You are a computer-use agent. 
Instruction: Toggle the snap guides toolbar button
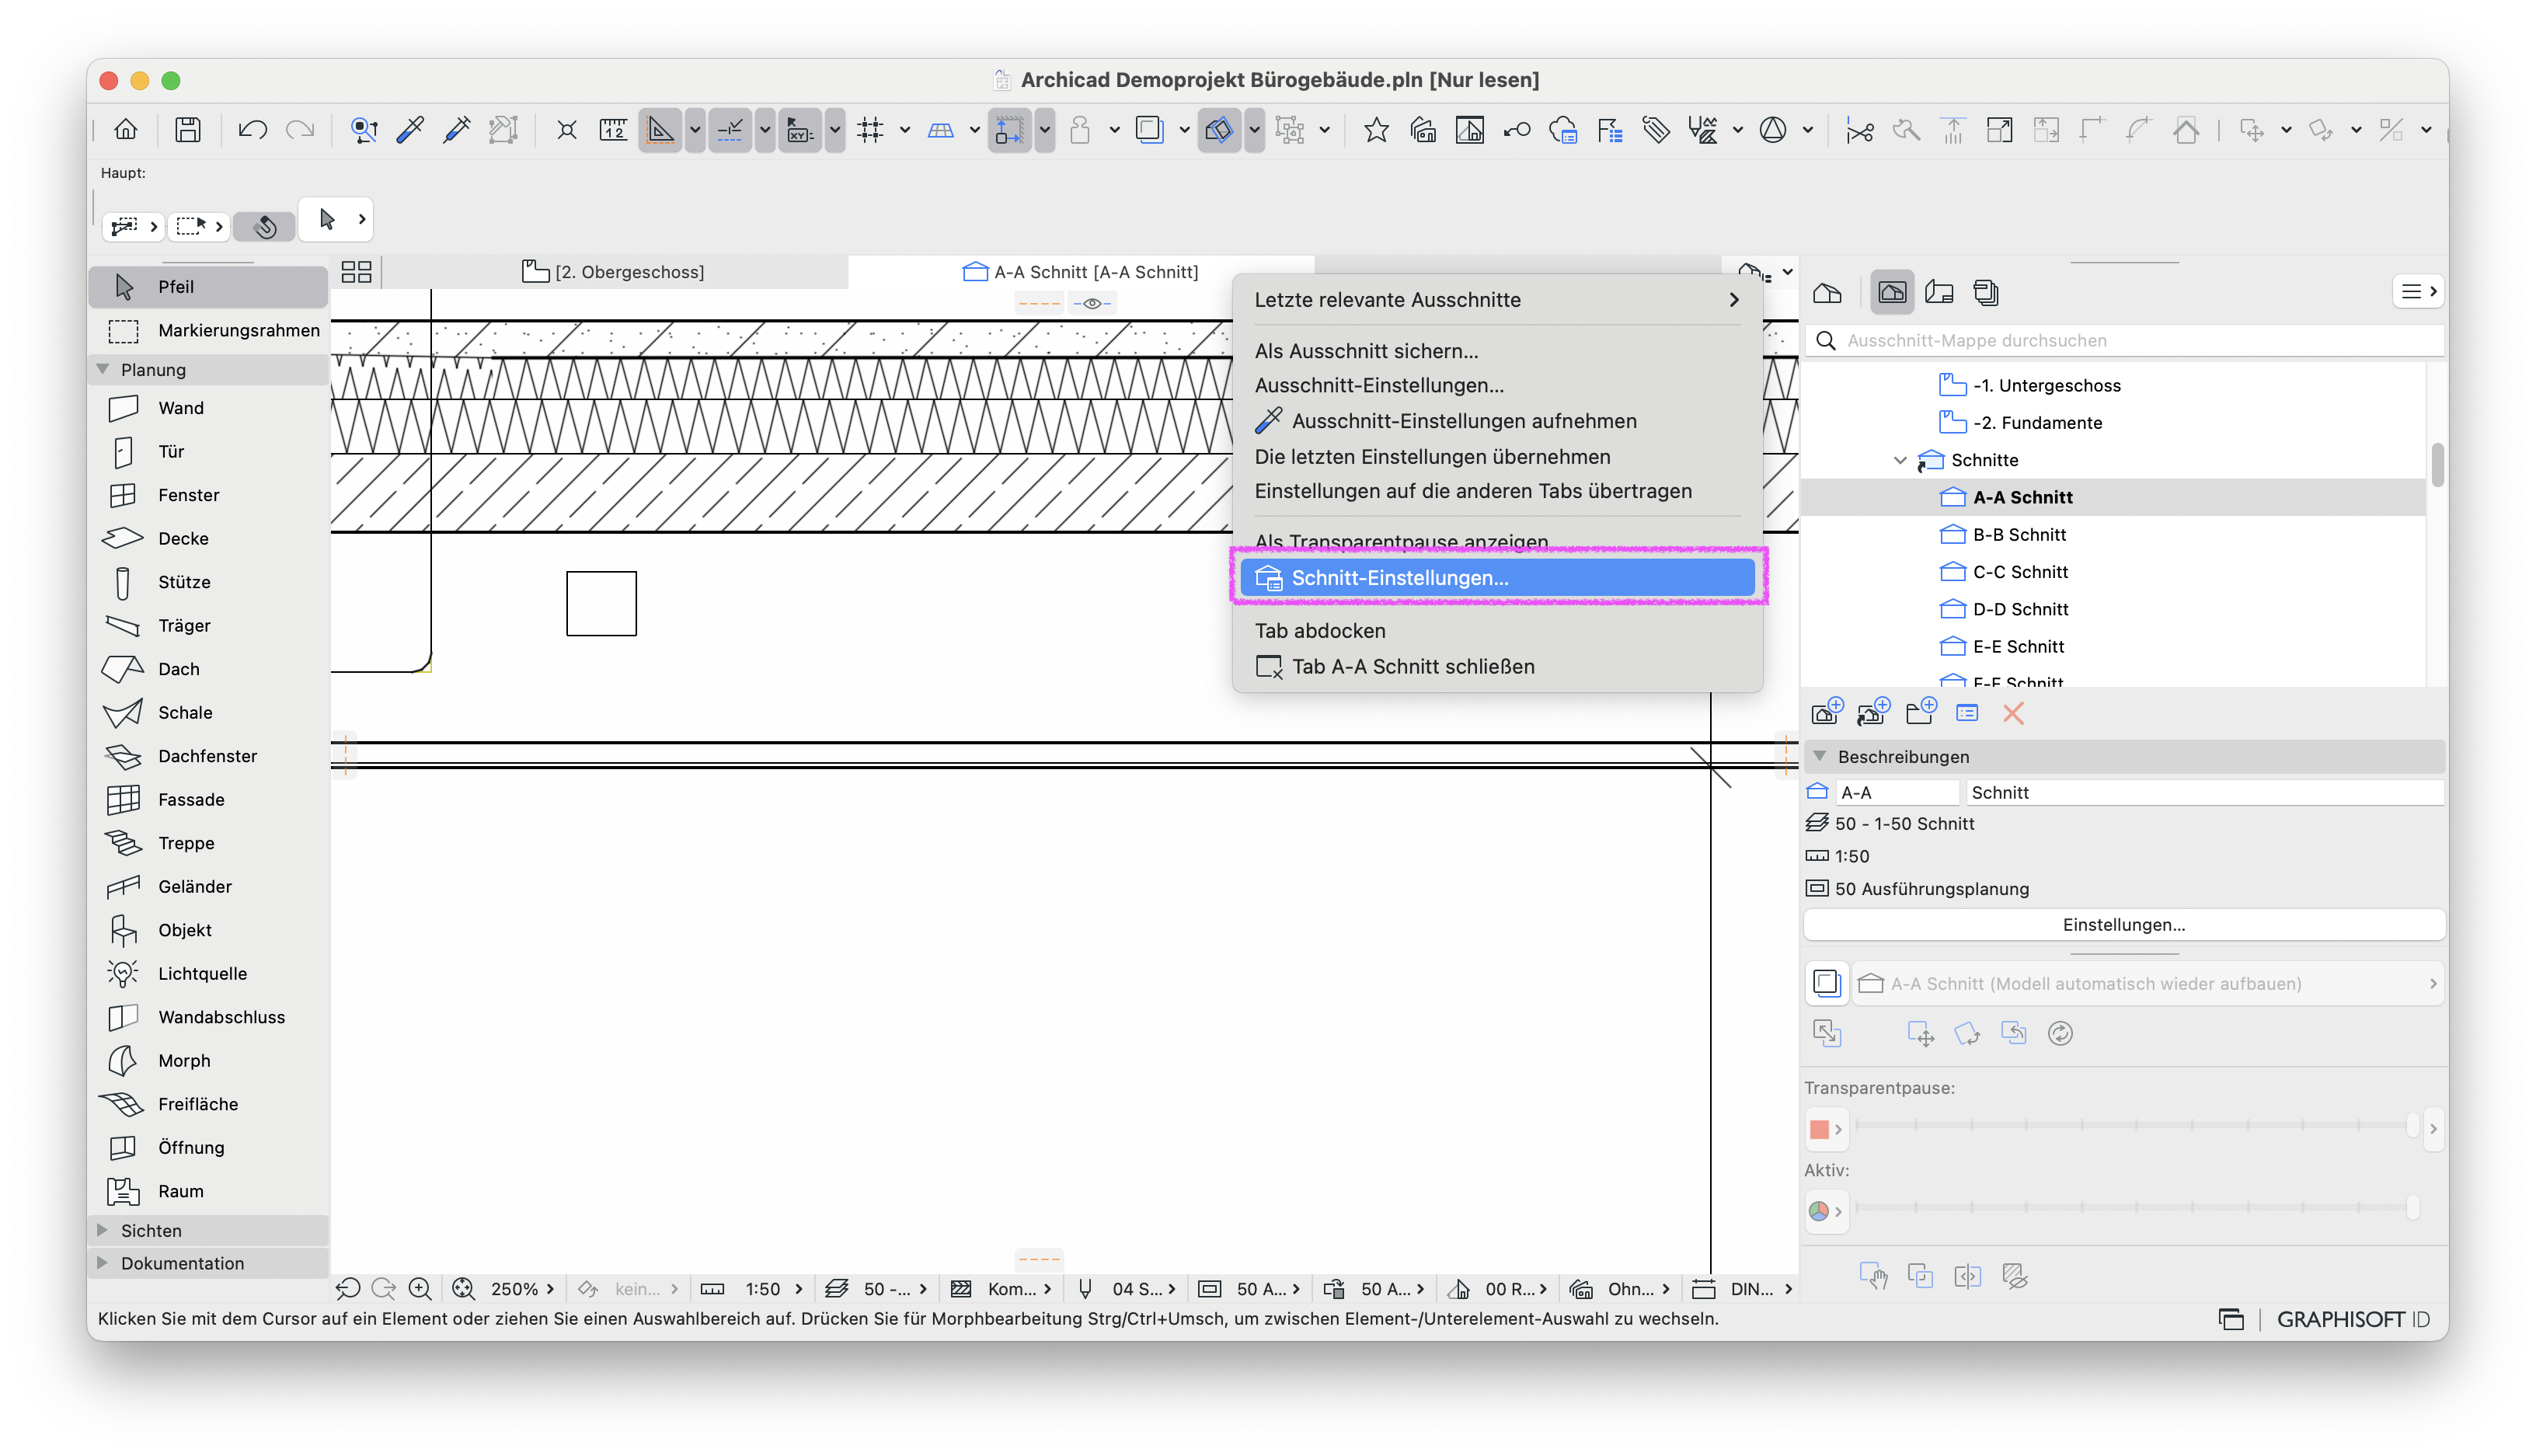(x=730, y=130)
